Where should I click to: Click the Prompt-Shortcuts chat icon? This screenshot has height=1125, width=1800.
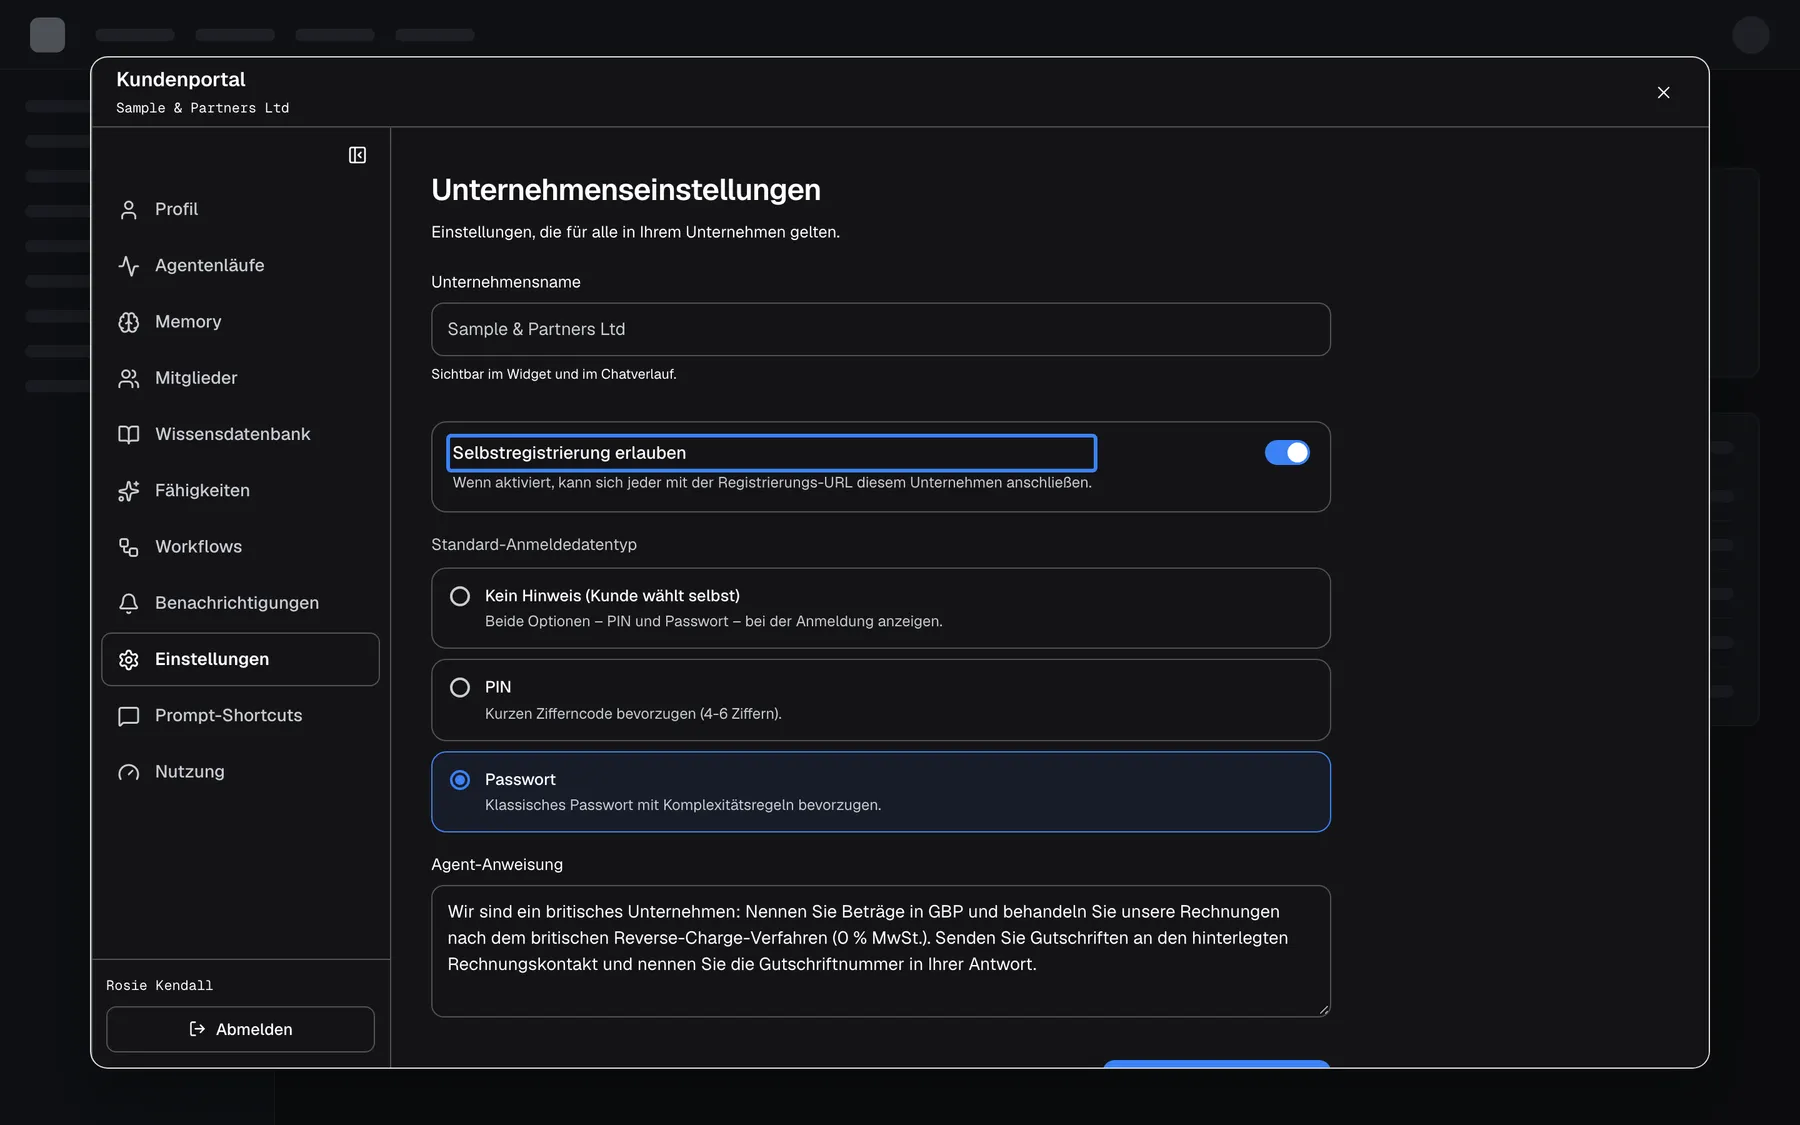(x=129, y=716)
